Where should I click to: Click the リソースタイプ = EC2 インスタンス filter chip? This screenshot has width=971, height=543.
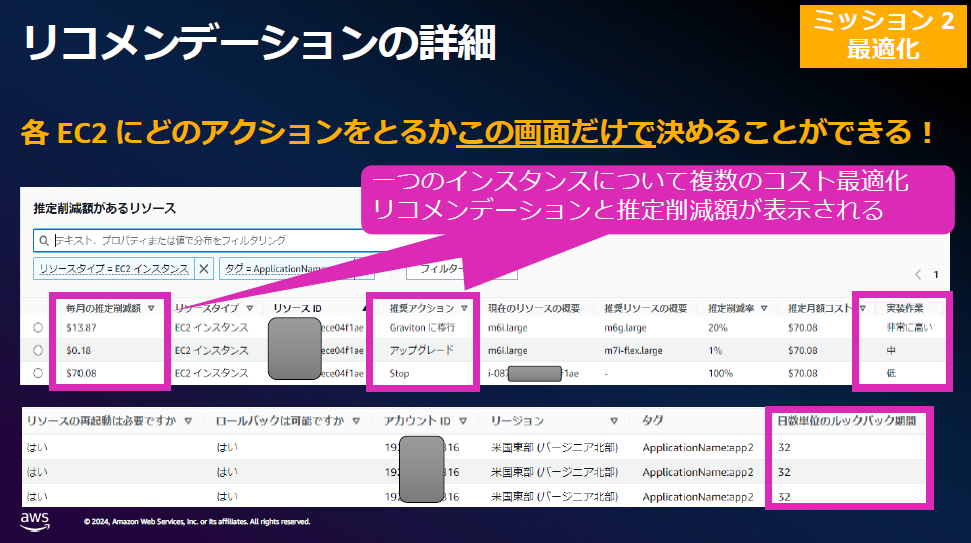coord(114,269)
